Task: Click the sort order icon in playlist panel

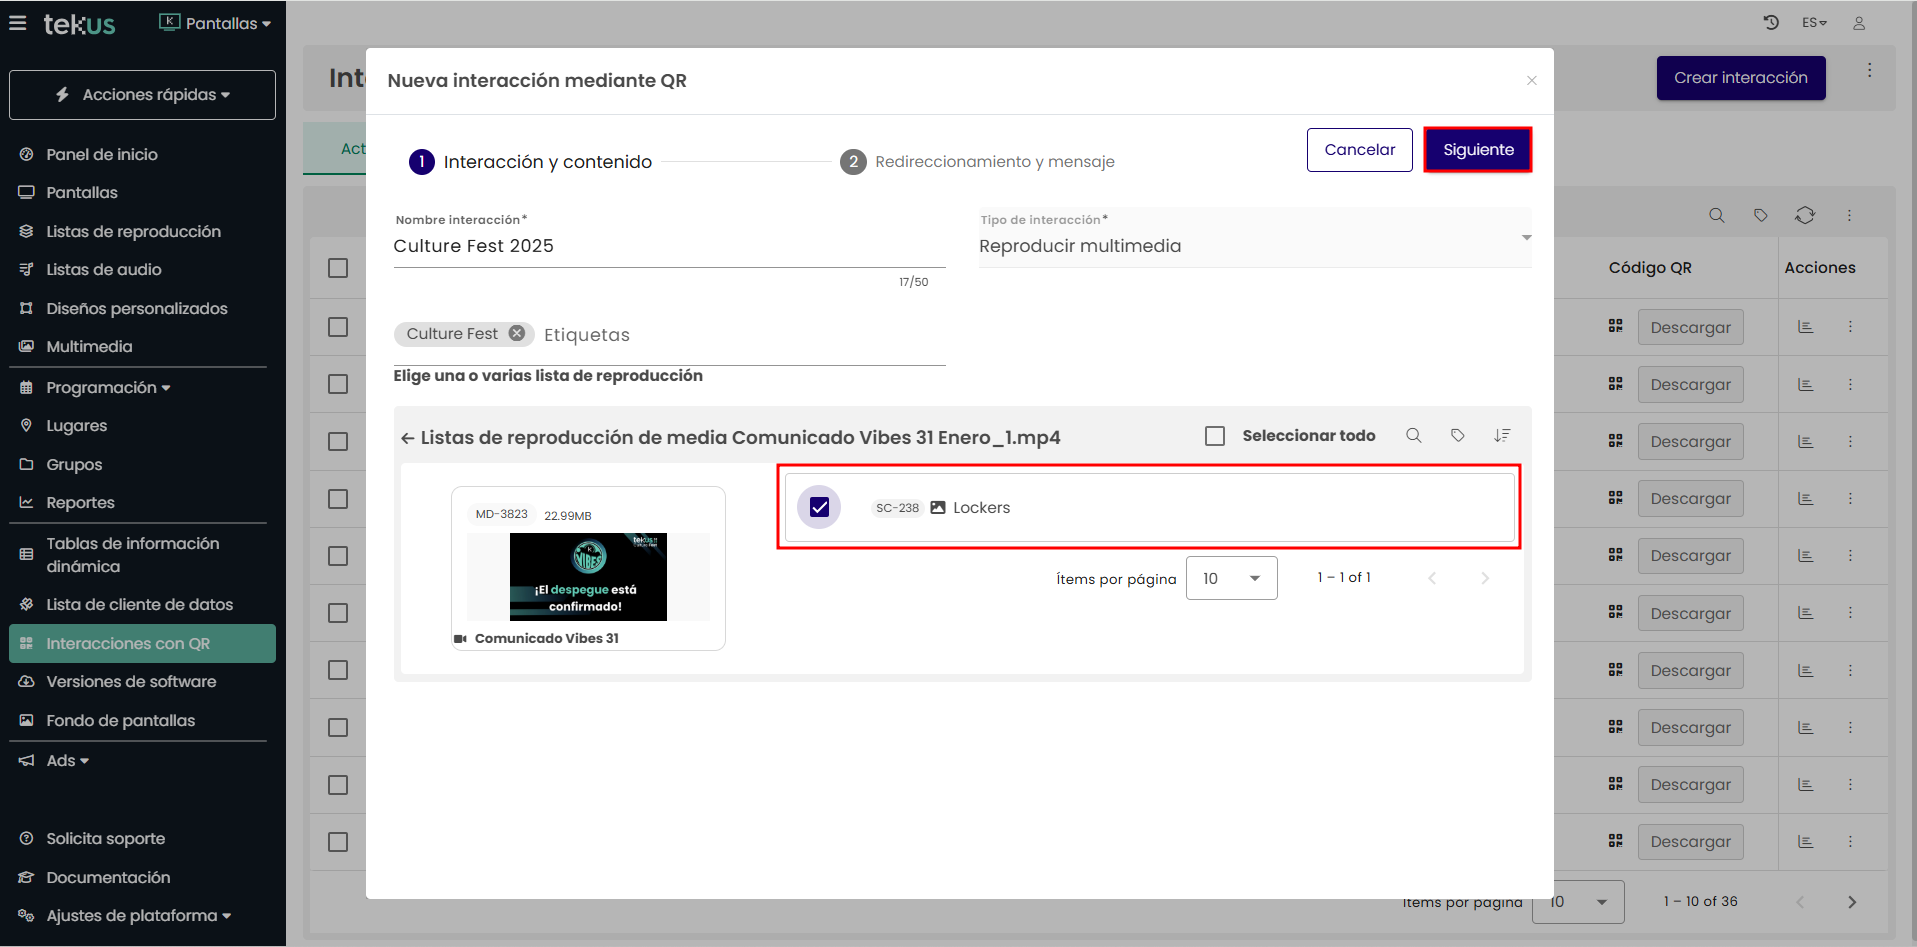Action: click(1502, 436)
